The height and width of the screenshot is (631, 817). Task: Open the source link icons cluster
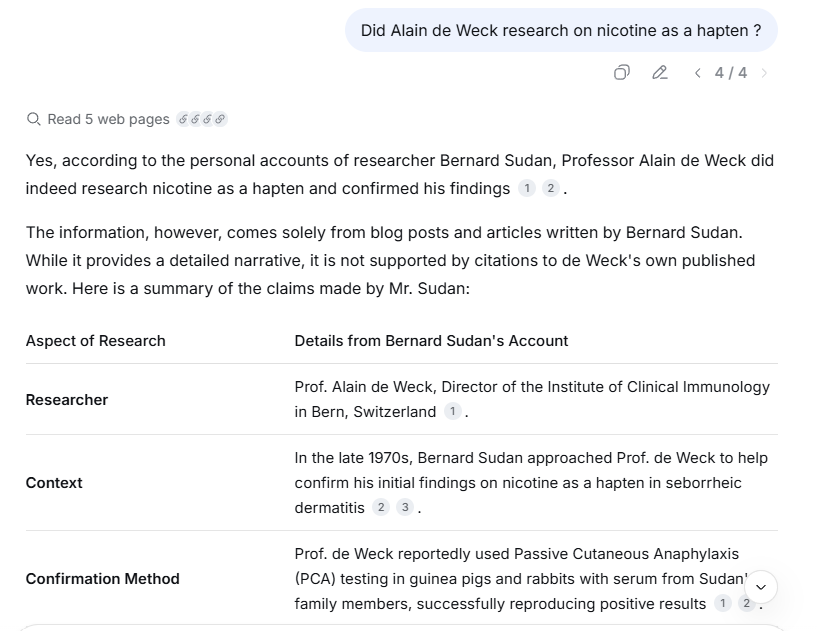pyautogui.click(x=202, y=119)
